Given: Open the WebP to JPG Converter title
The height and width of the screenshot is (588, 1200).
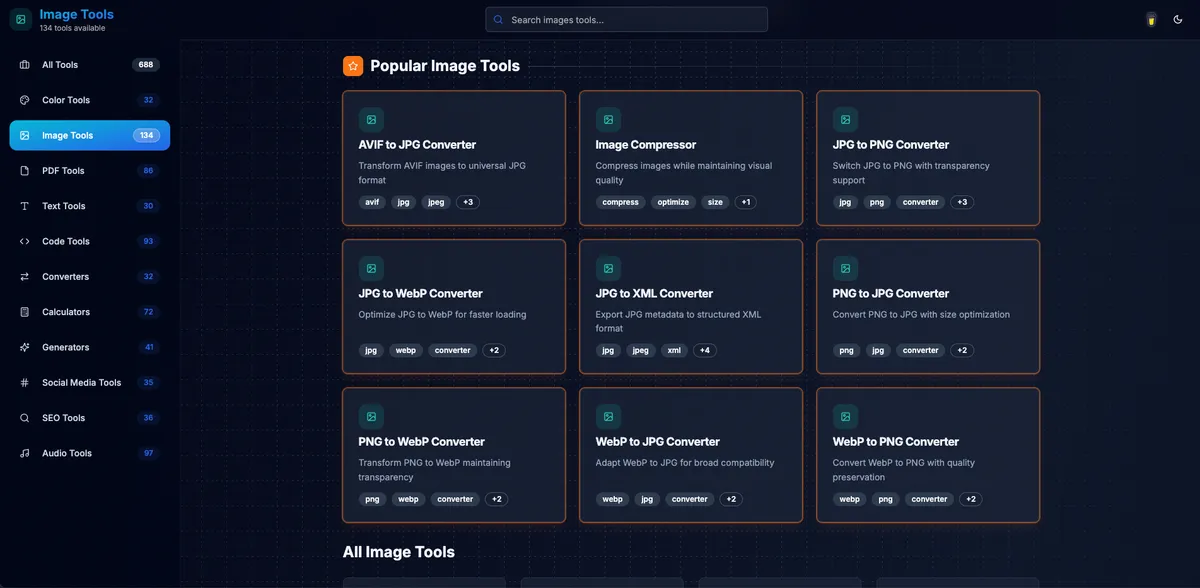Looking at the screenshot, I should [x=658, y=442].
